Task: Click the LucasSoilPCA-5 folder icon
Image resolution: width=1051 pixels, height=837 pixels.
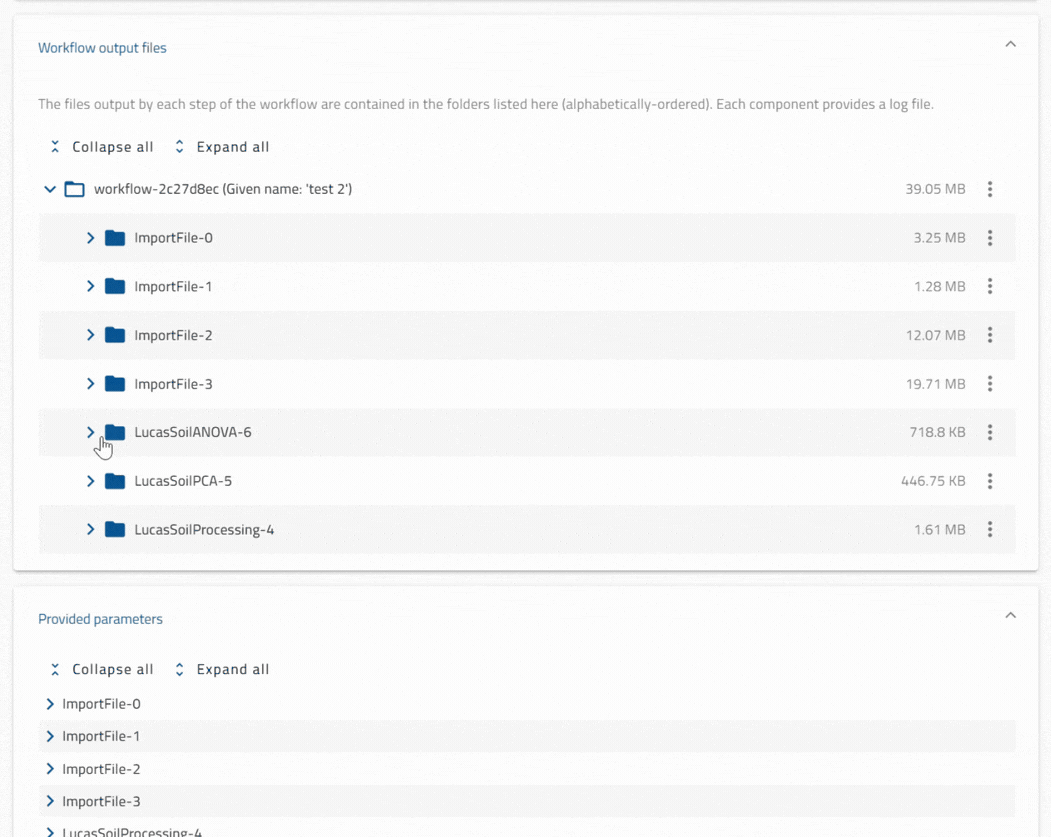Action: (x=115, y=480)
